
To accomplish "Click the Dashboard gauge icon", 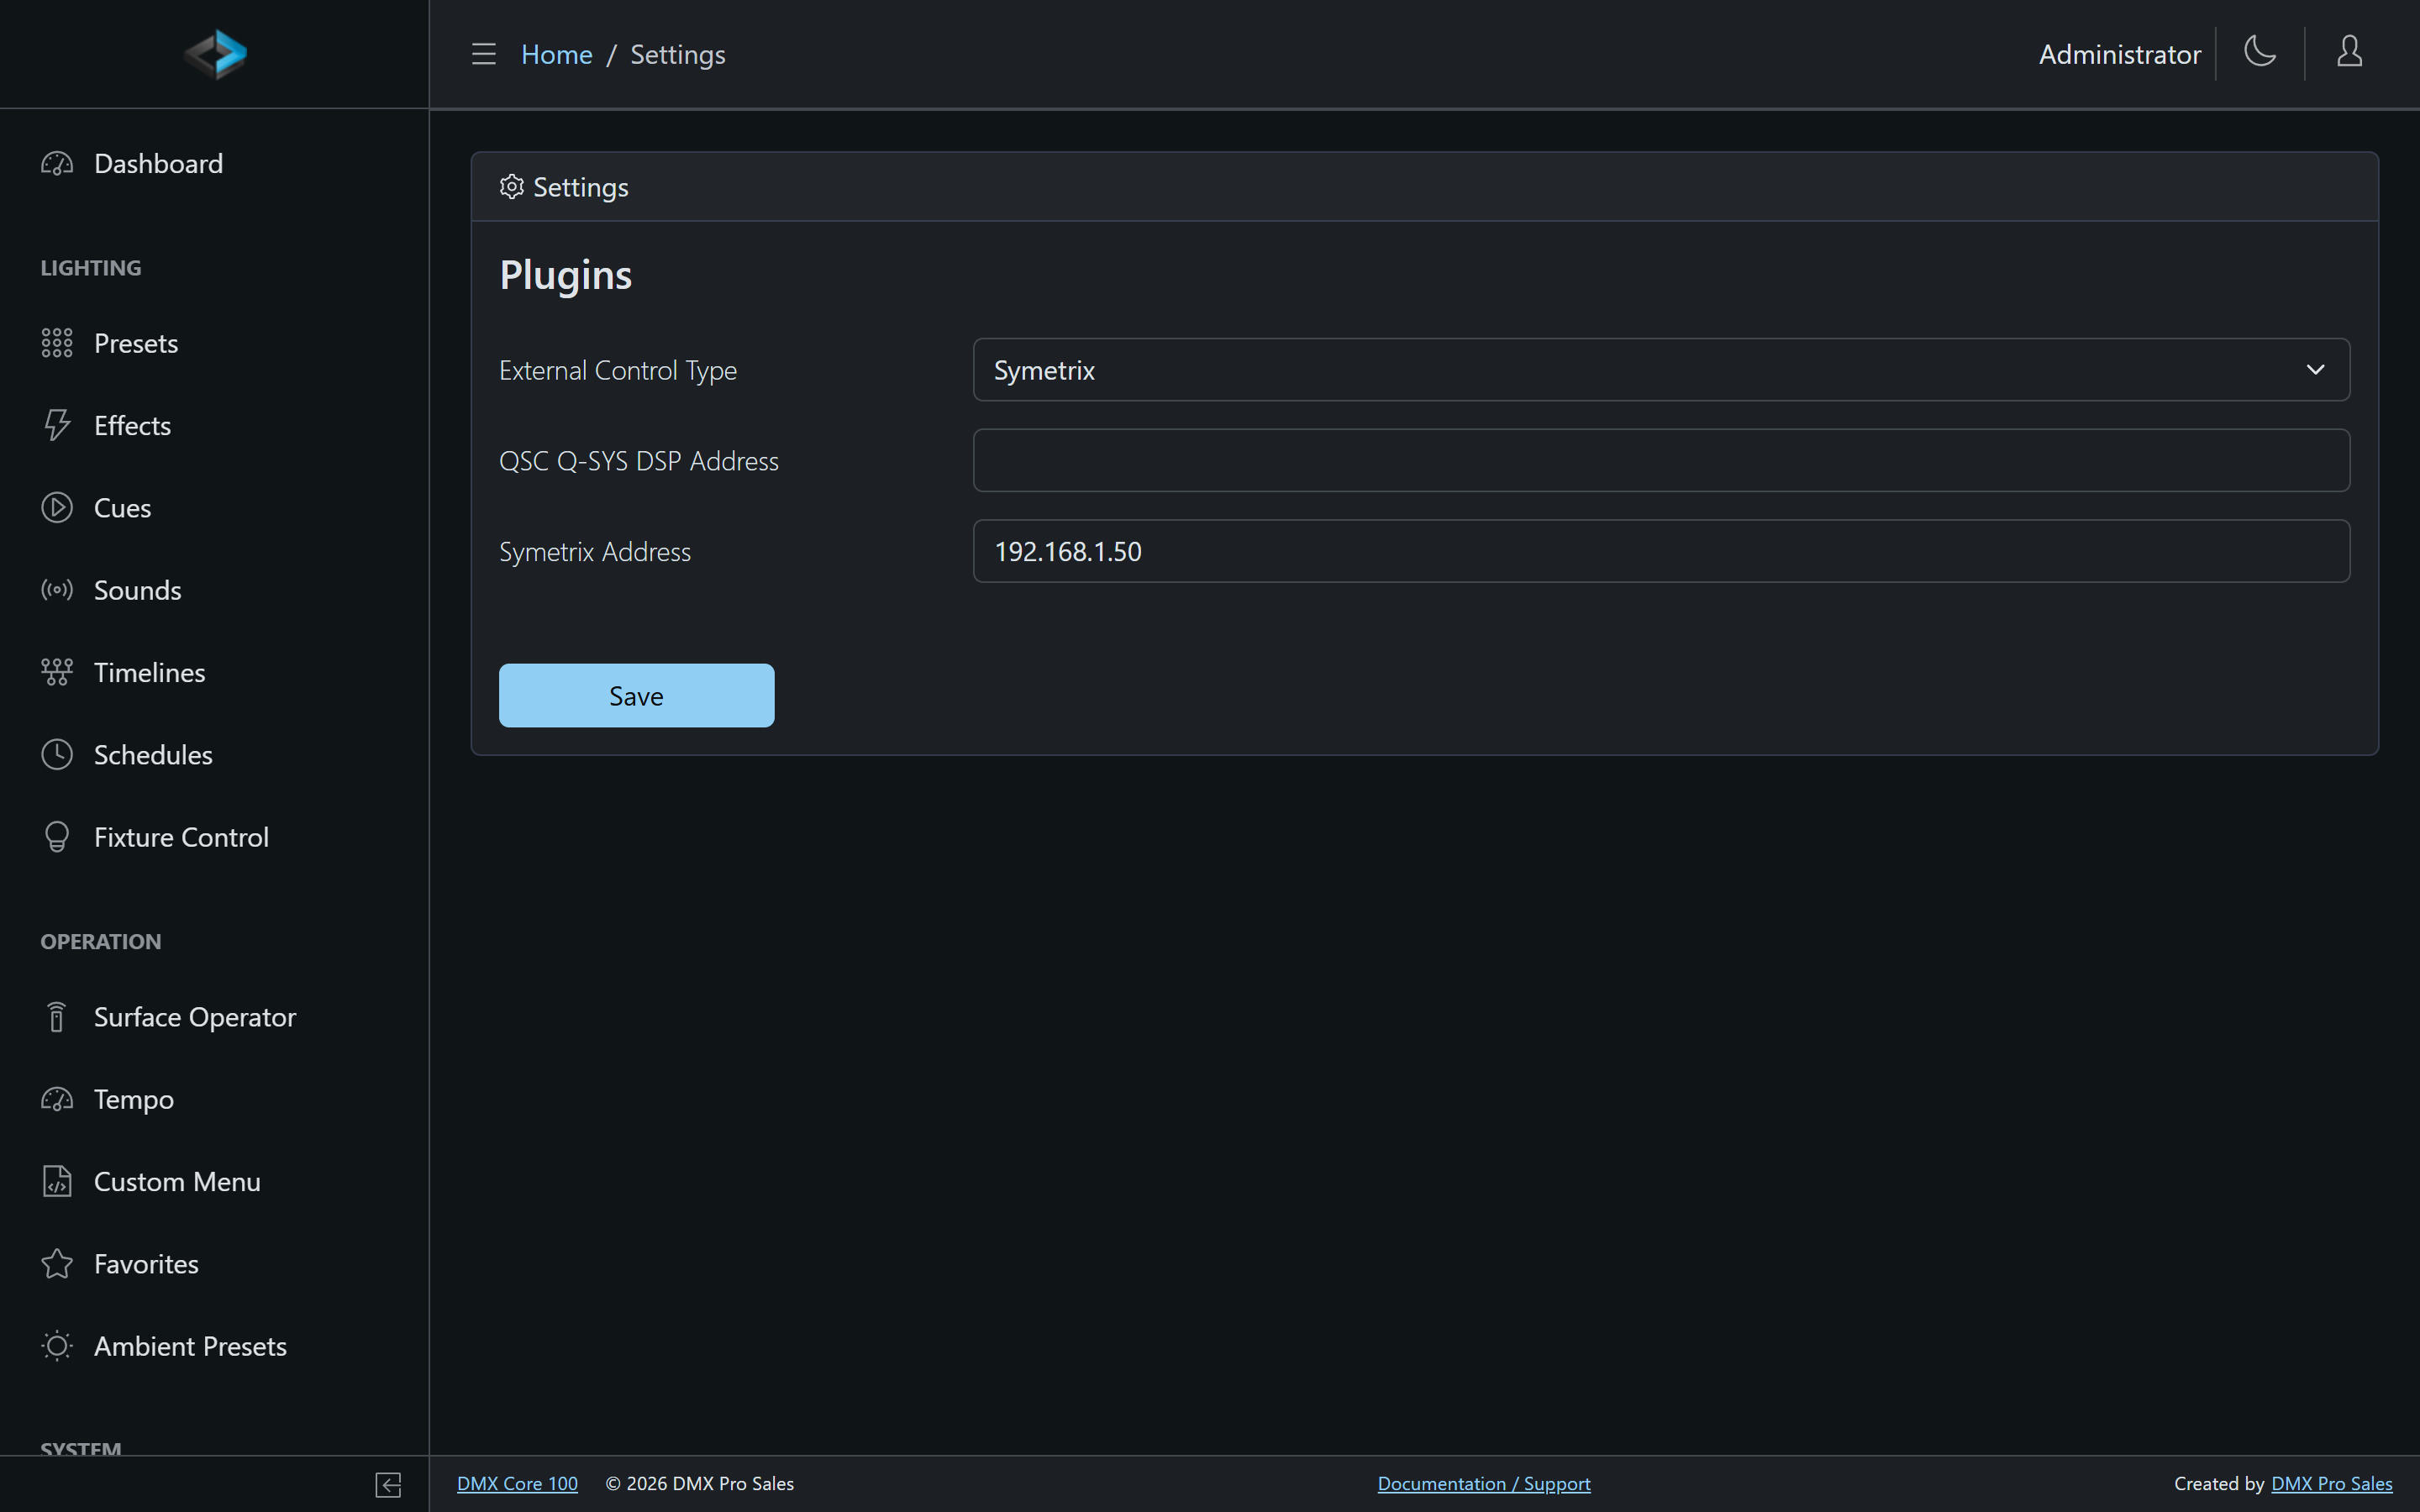I will [x=57, y=164].
